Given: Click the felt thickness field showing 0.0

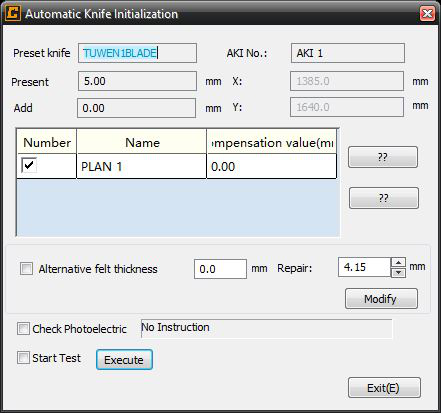Looking at the screenshot, I should 220,269.
